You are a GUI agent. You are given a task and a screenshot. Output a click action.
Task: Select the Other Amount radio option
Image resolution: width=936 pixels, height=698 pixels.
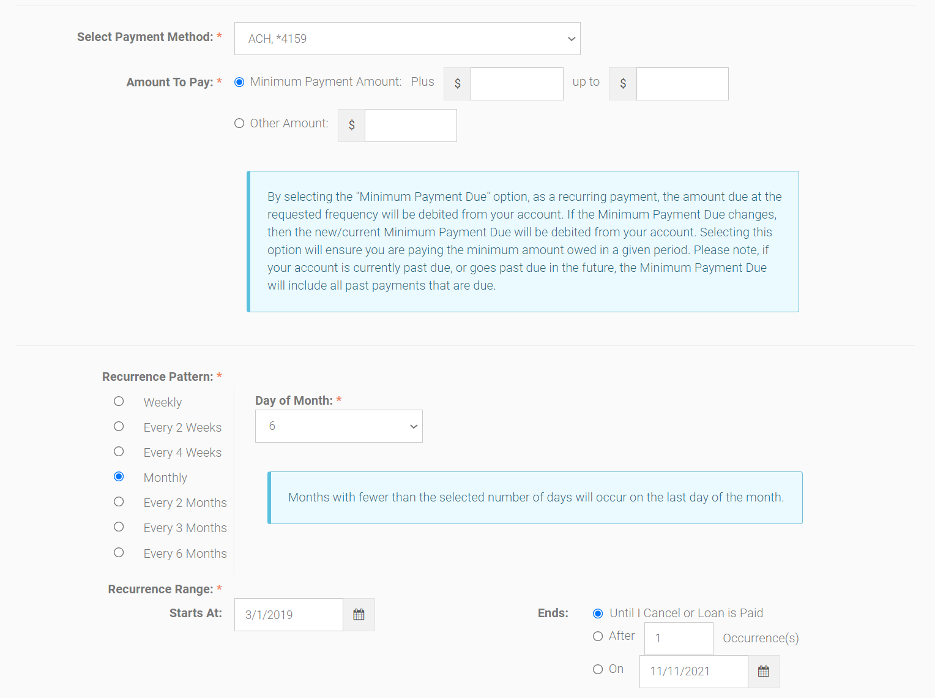tap(239, 124)
